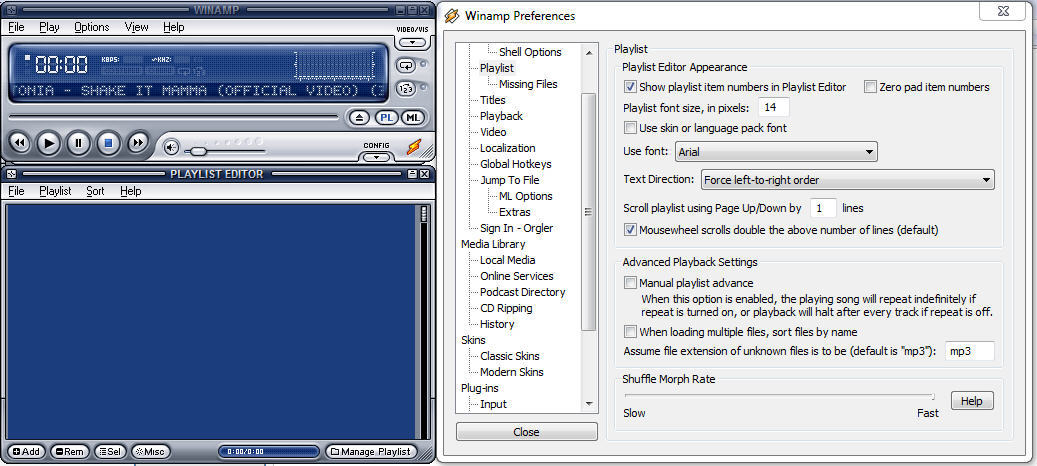Toggle the ML media library button

pyautogui.click(x=413, y=118)
